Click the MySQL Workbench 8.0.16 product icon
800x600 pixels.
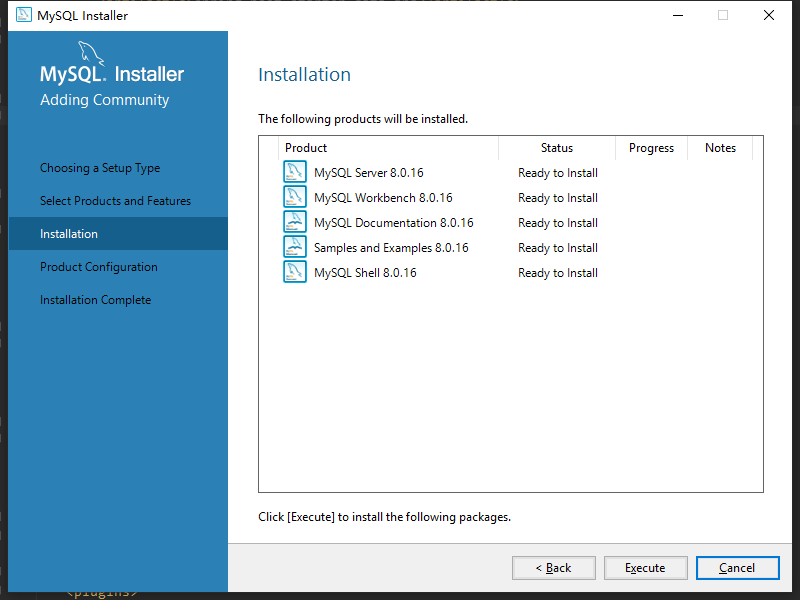pyautogui.click(x=295, y=197)
